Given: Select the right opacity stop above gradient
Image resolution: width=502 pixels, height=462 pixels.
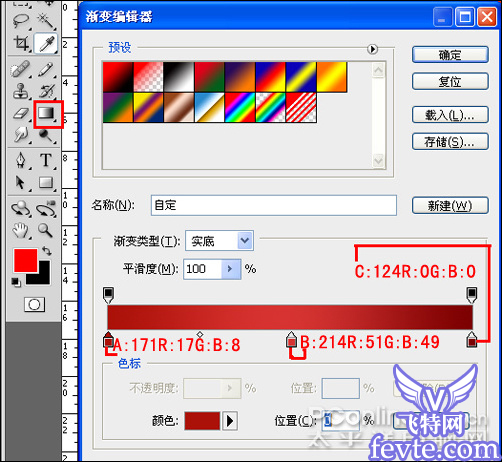Looking at the screenshot, I should coord(471,295).
